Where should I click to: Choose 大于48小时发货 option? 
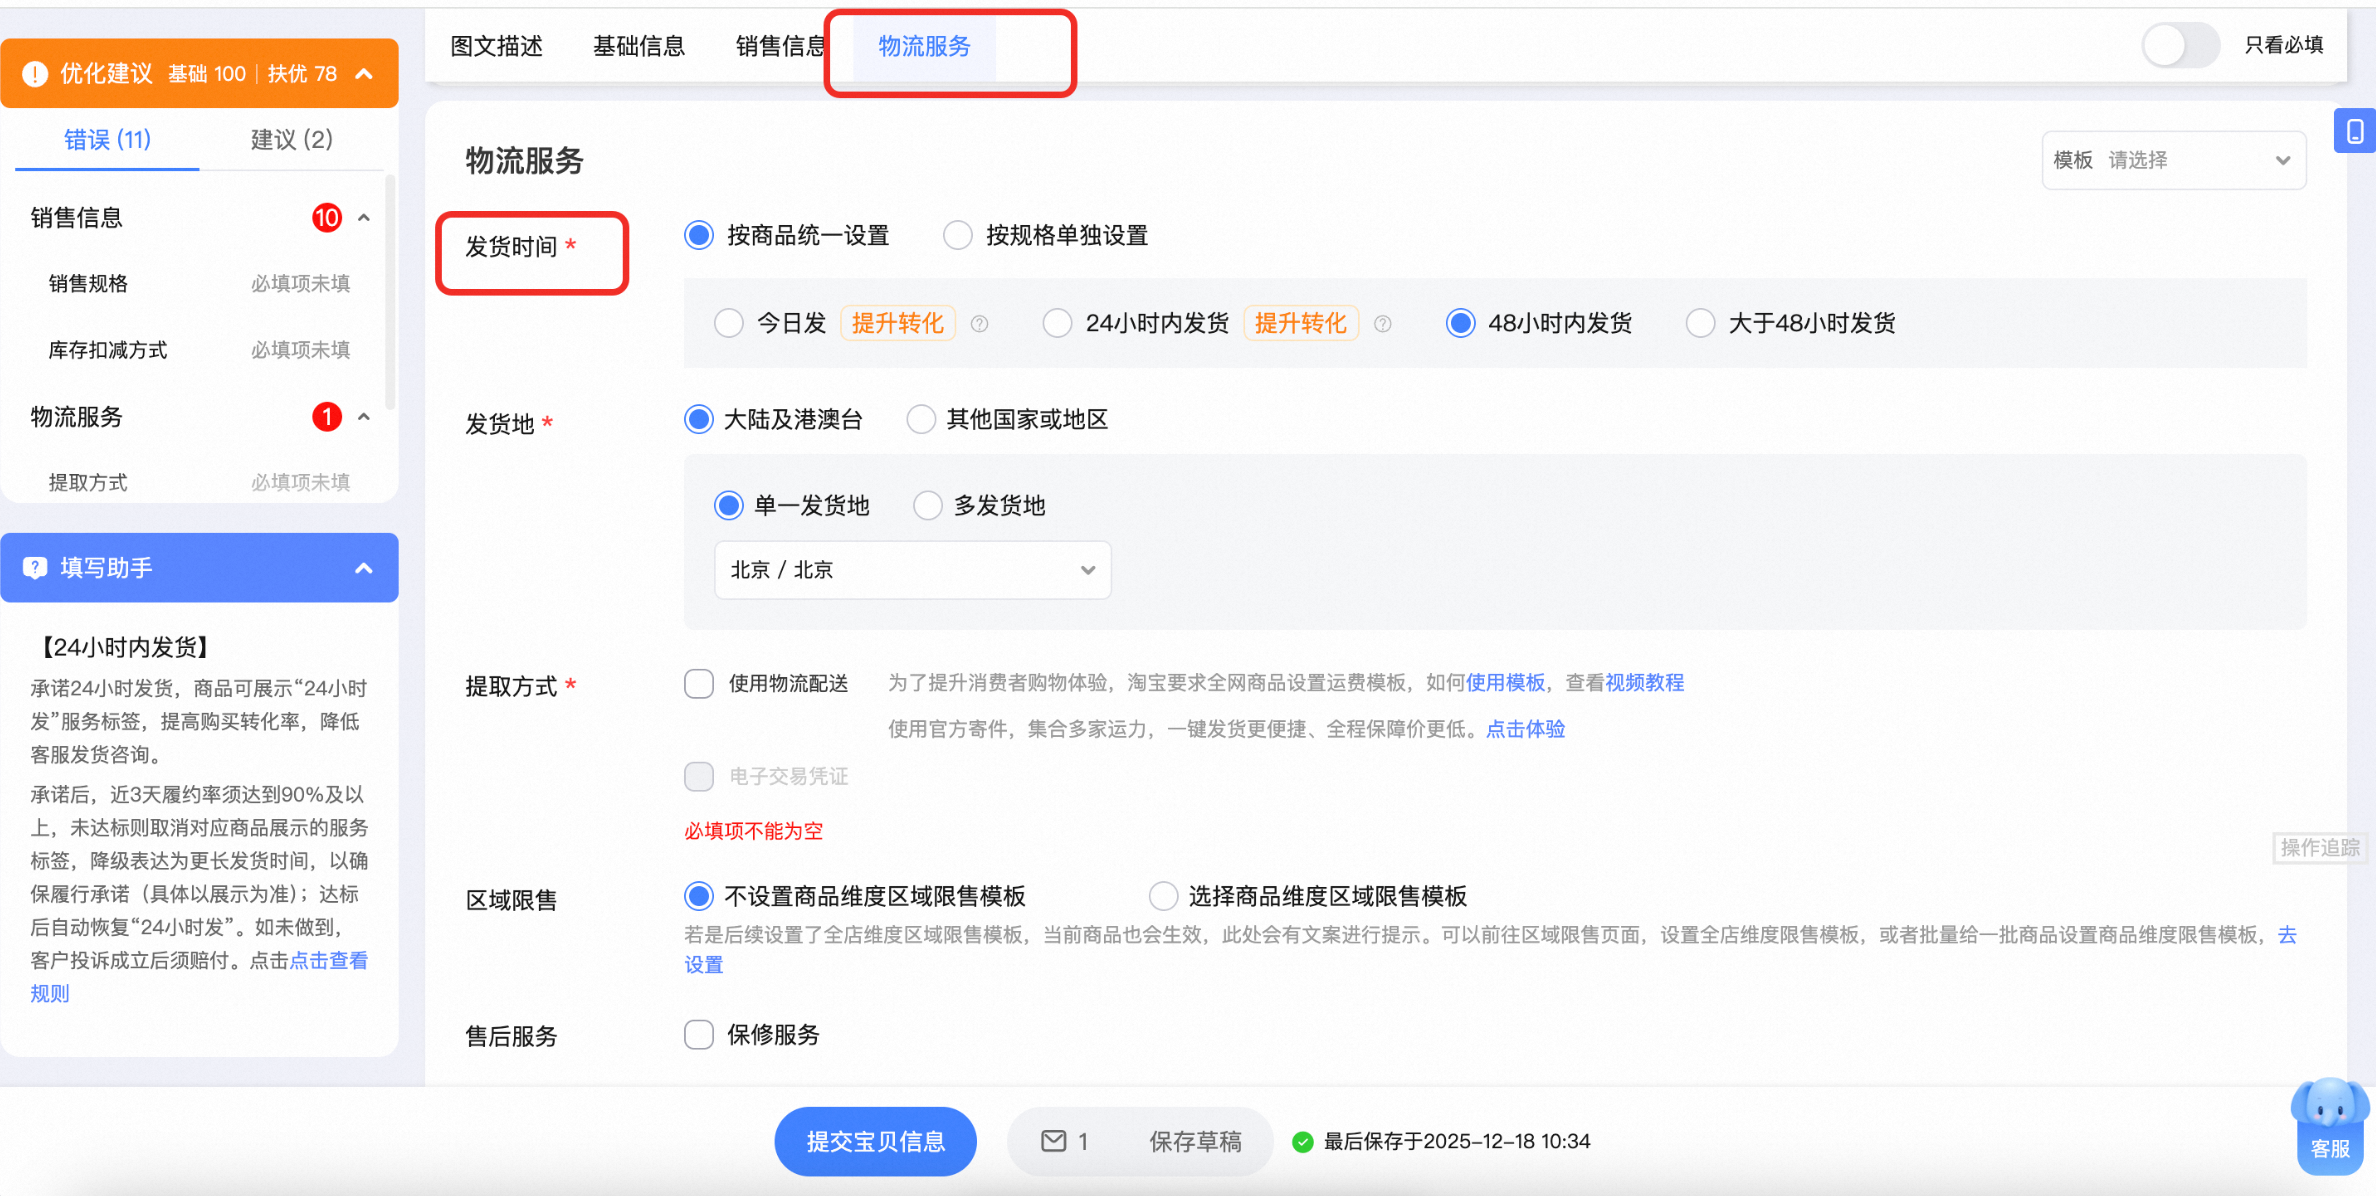coord(1701,323)
